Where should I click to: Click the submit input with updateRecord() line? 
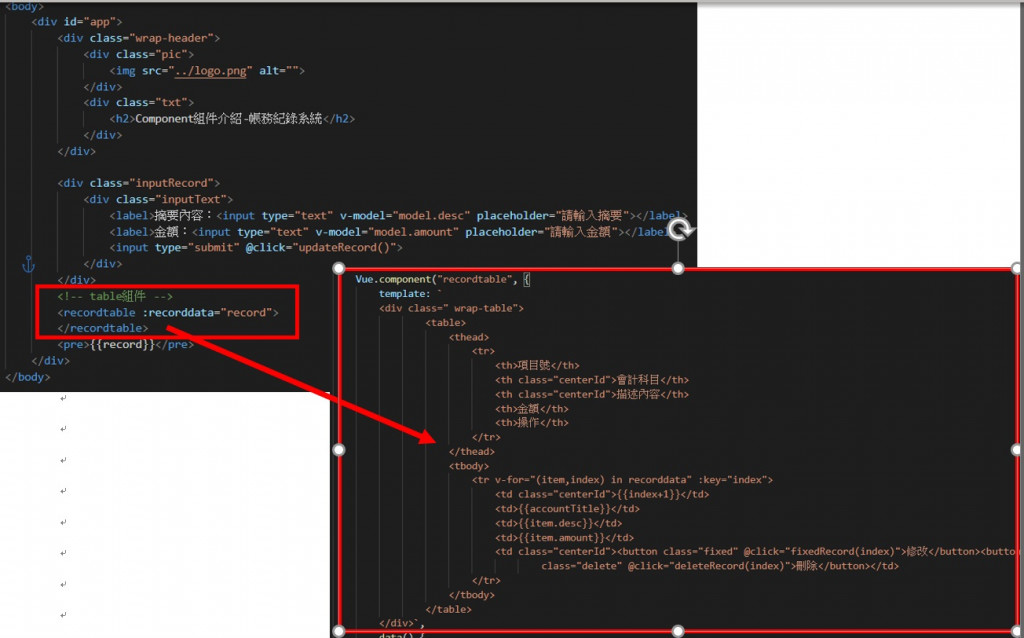256,247
